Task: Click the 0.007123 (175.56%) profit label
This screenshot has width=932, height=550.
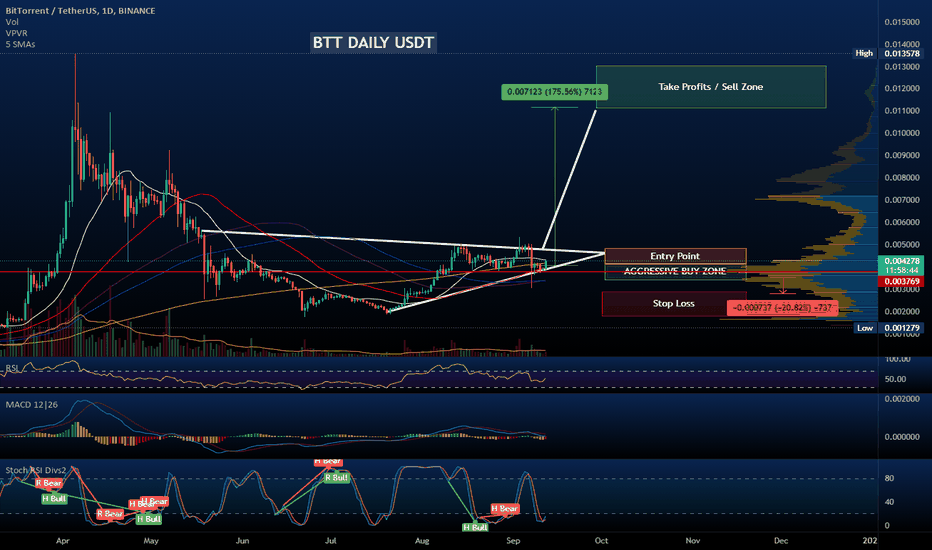Action: click(554, 92)
